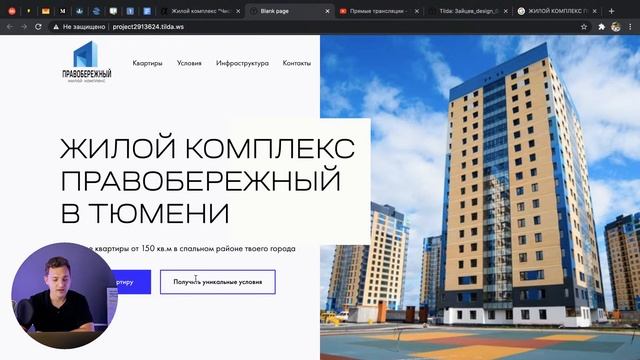
Task: Close the last ЖИЛОЙ КОМПЛЕКС tab
Action: tap(595, 11)
